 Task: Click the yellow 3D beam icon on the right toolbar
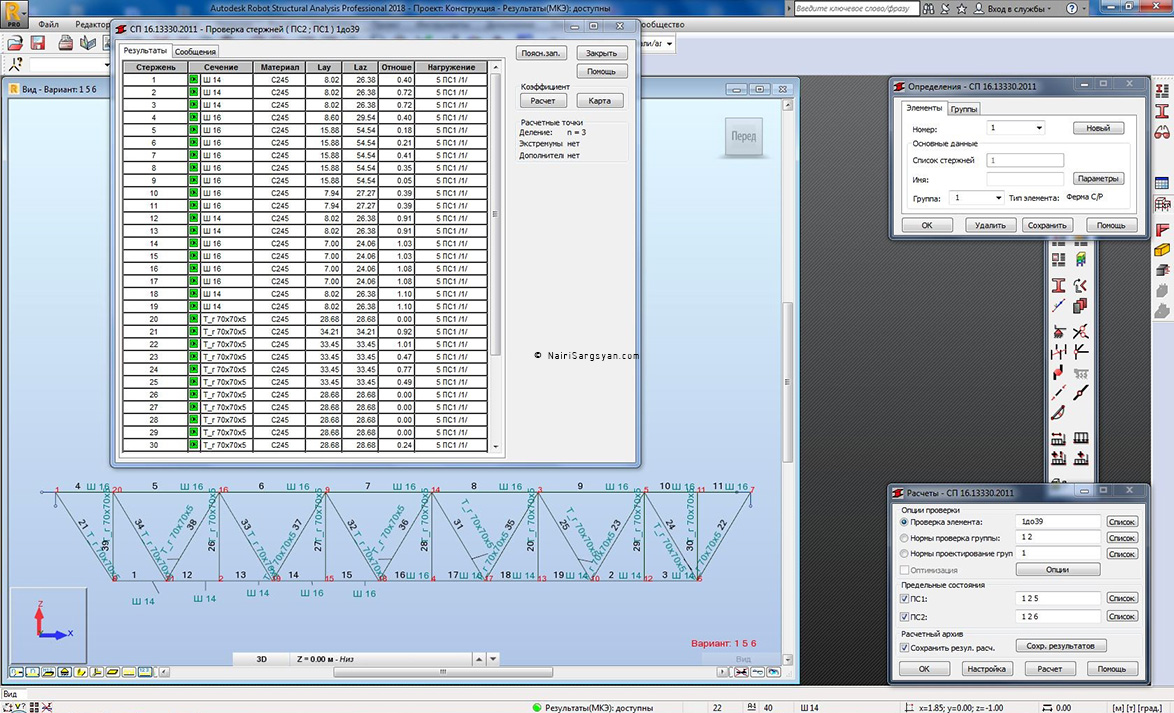click(1162, 250)
